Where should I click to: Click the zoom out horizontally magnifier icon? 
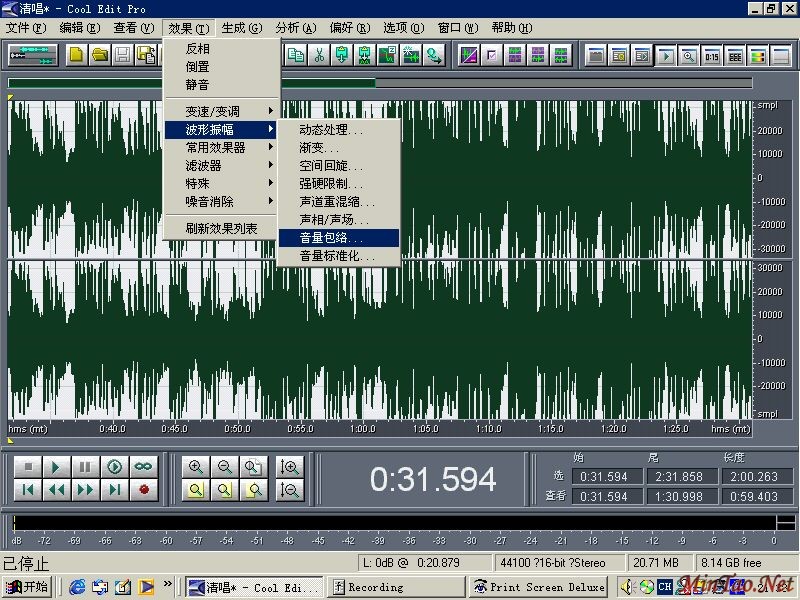click(225, 467)
